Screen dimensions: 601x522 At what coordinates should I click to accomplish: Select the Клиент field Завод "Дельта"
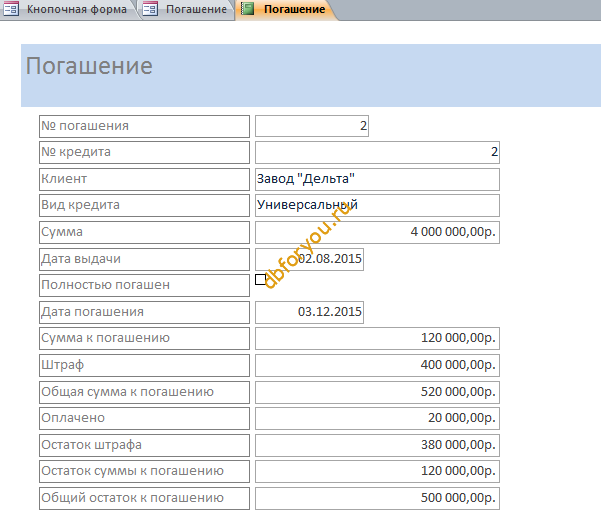point(377,179)
